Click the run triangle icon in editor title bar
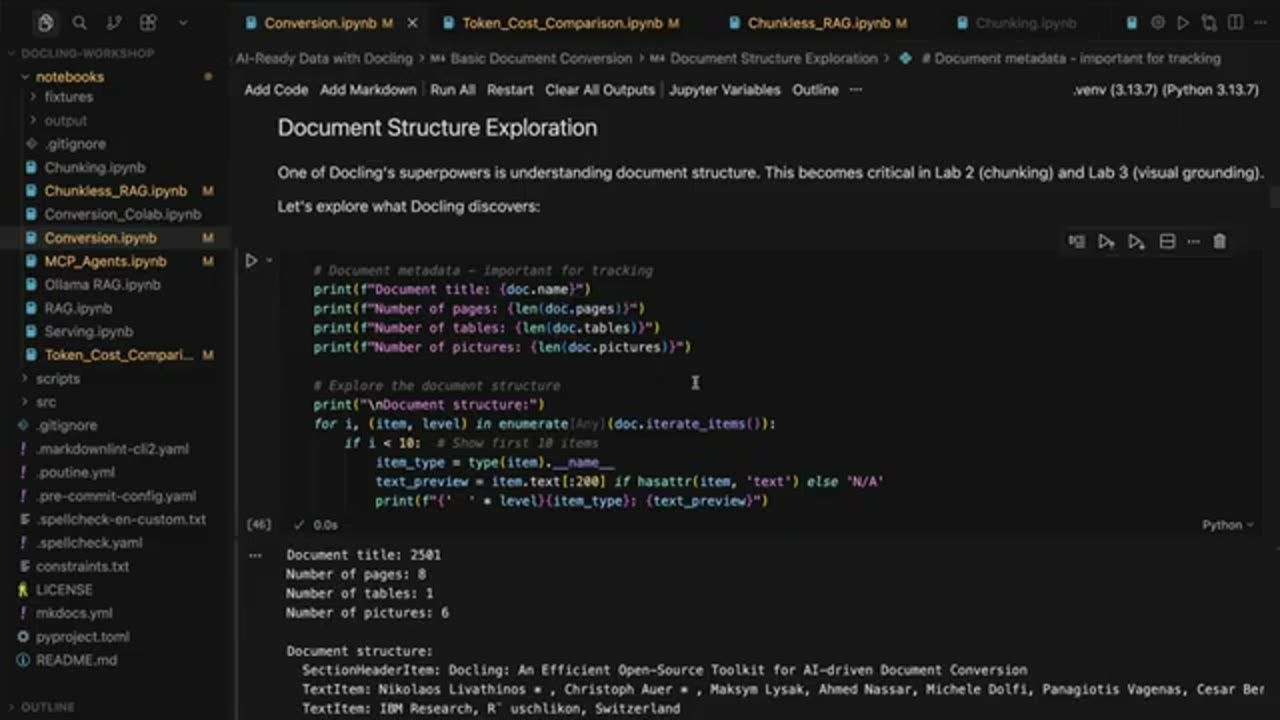The image size is (1280, 720). point(1183,23)
